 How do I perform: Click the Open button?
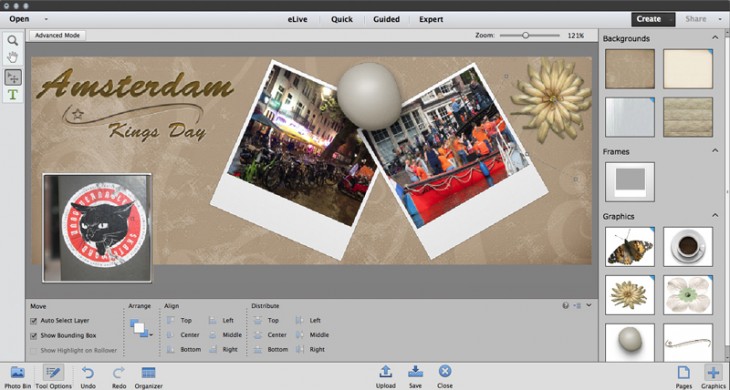[20, 19]
